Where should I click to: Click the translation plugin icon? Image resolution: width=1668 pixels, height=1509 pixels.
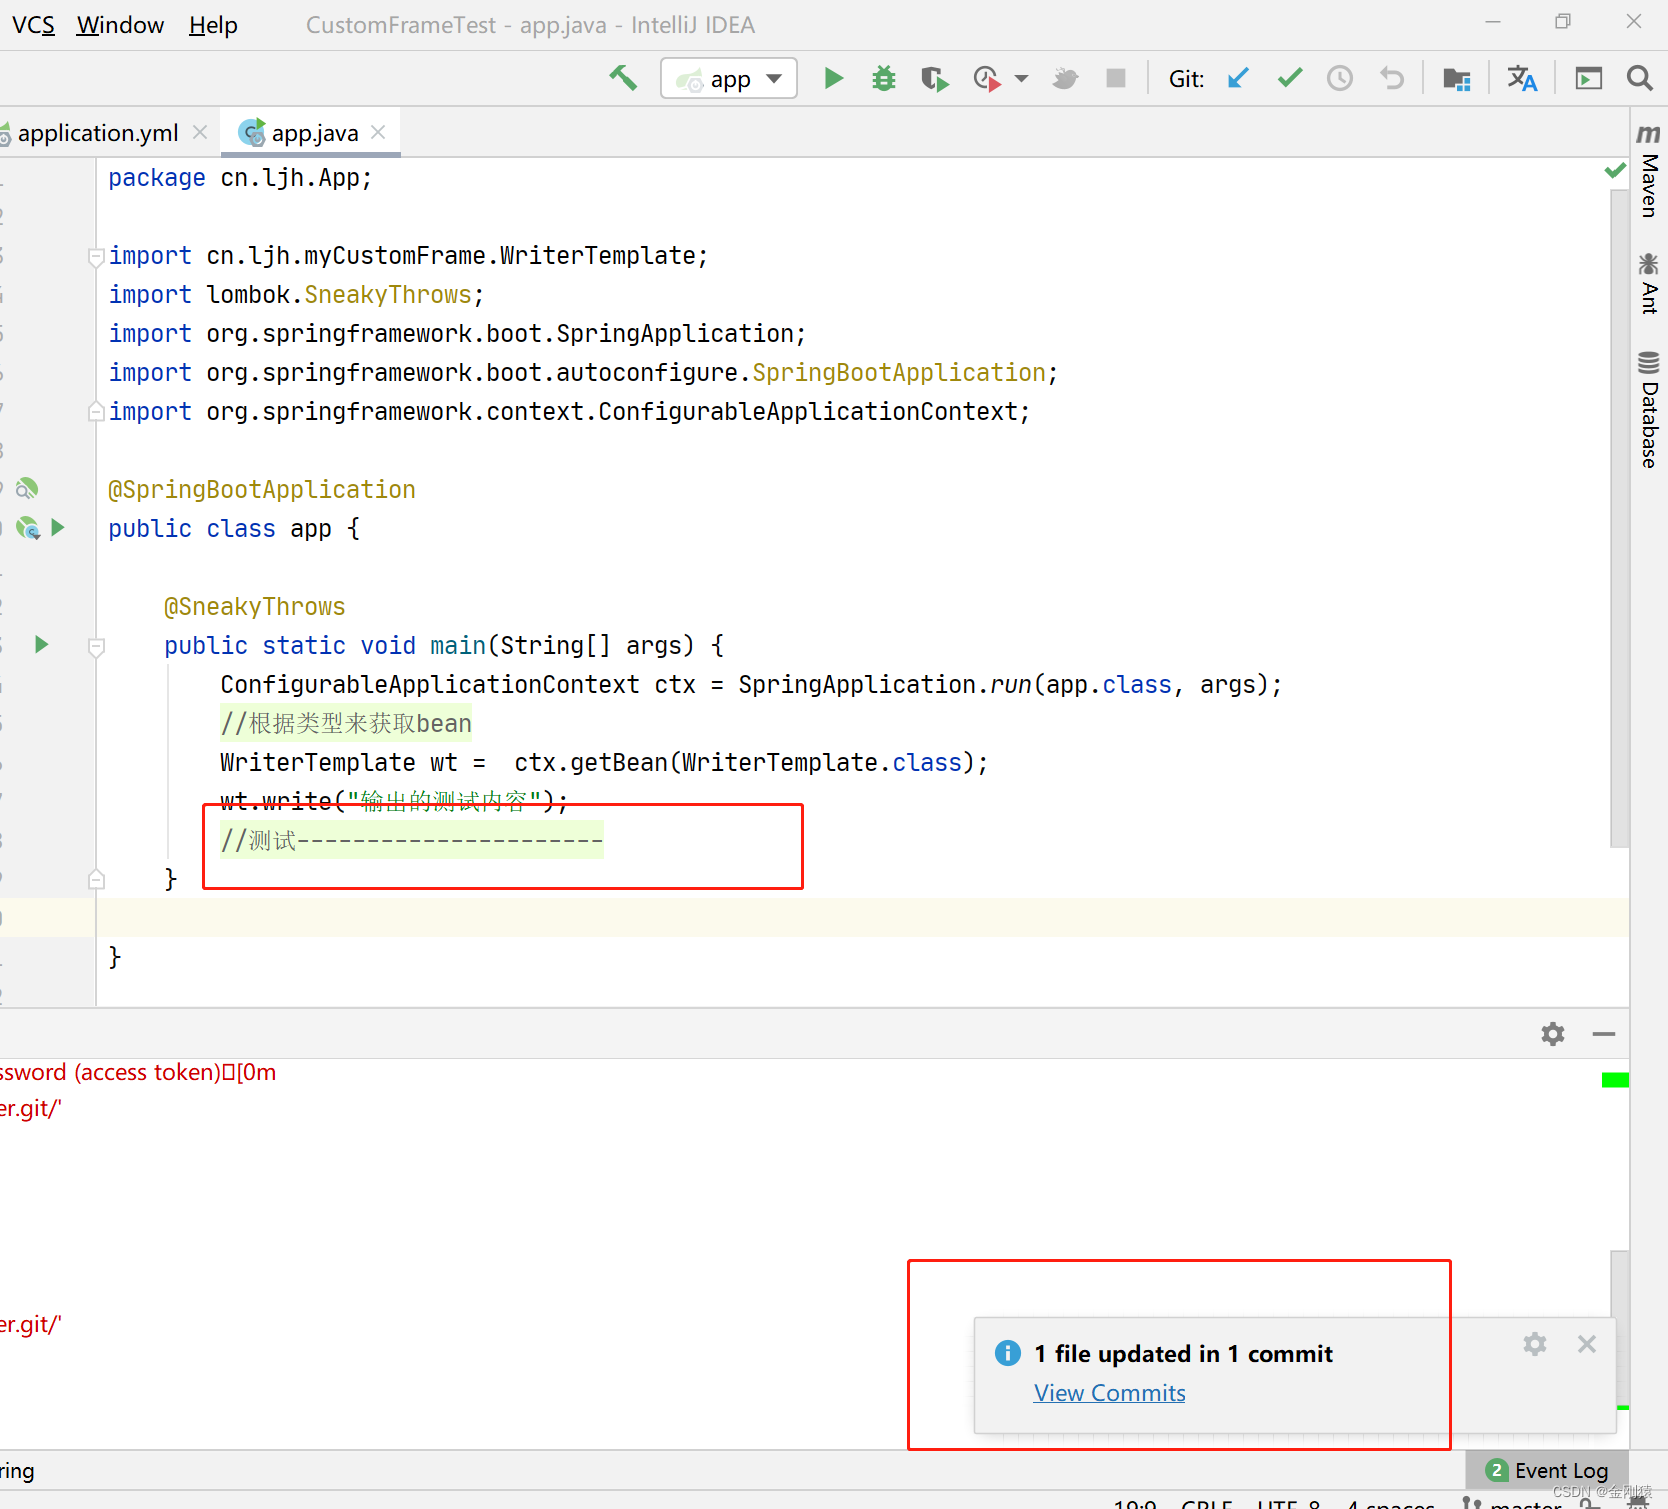[1522, 78]
